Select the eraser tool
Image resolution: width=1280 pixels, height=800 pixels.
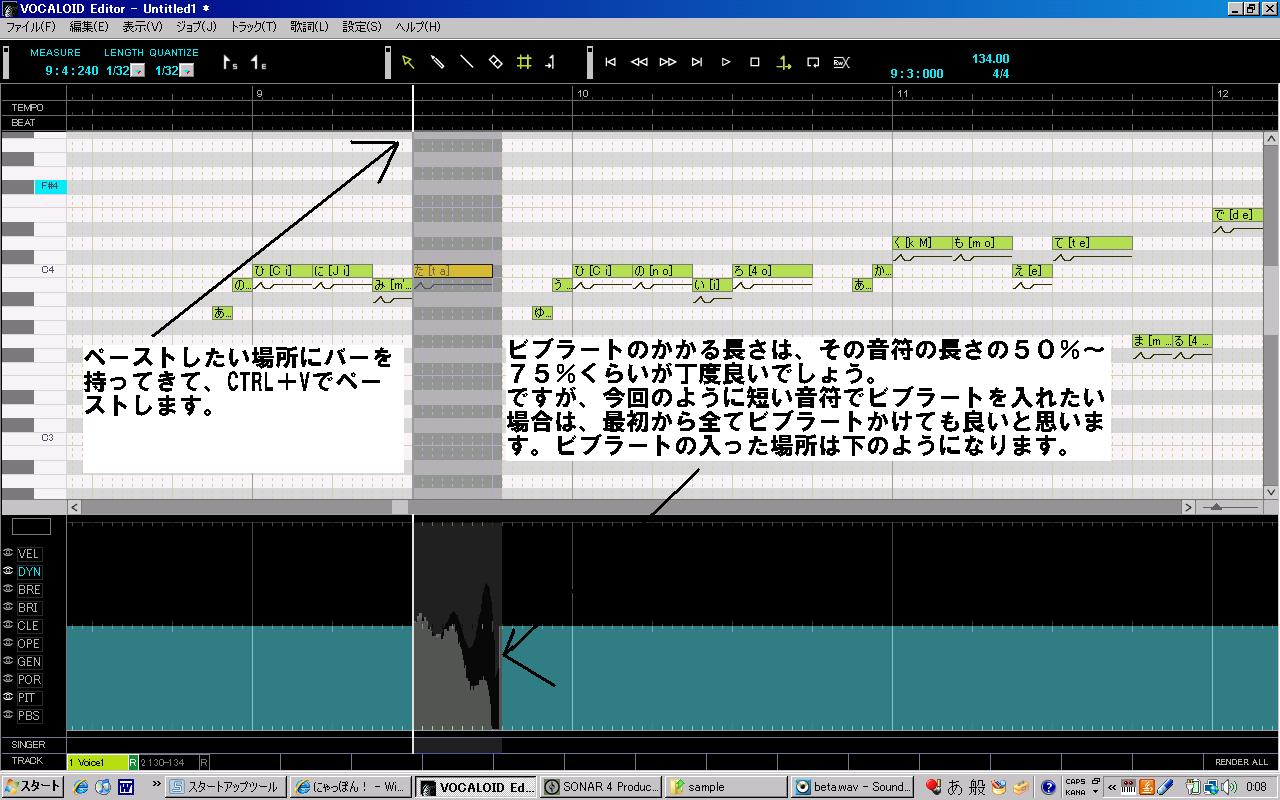click(x=495, y=62)
